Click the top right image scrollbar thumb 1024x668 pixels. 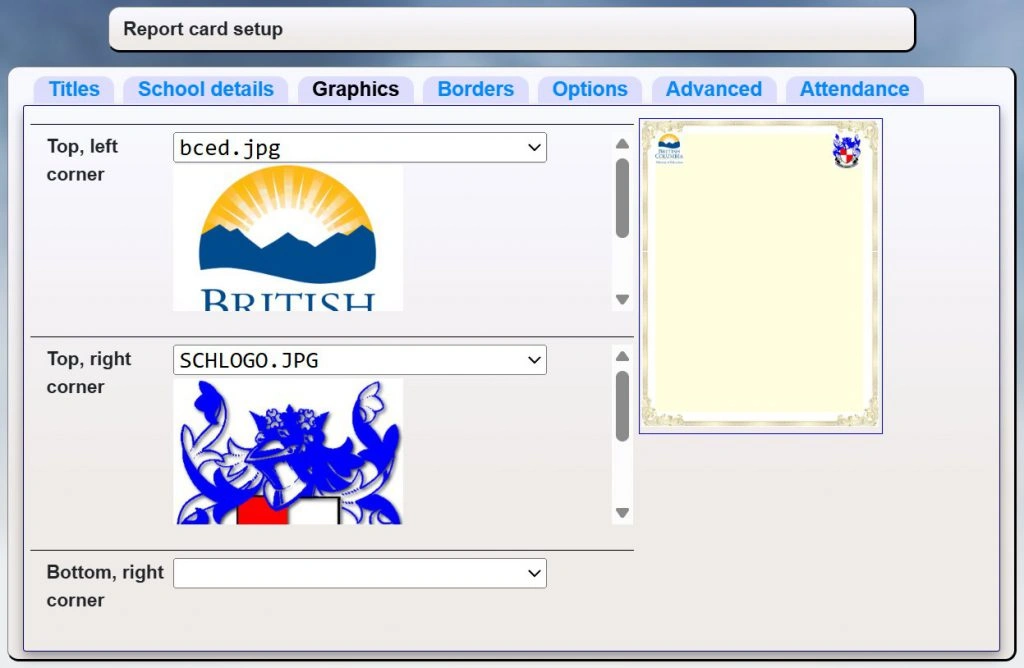click(622, 406)
